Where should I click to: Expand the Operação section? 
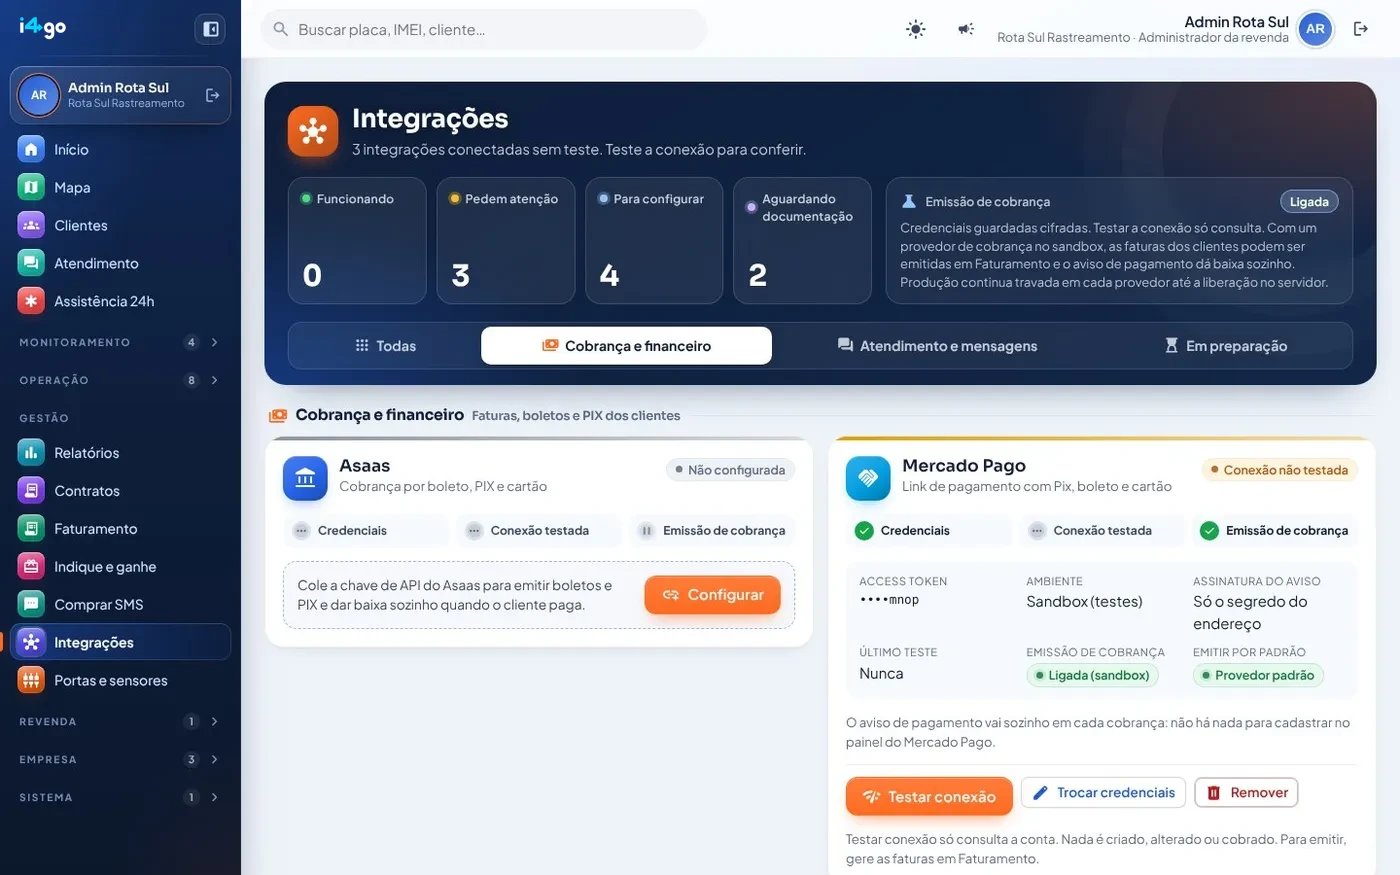click(121, 380)
